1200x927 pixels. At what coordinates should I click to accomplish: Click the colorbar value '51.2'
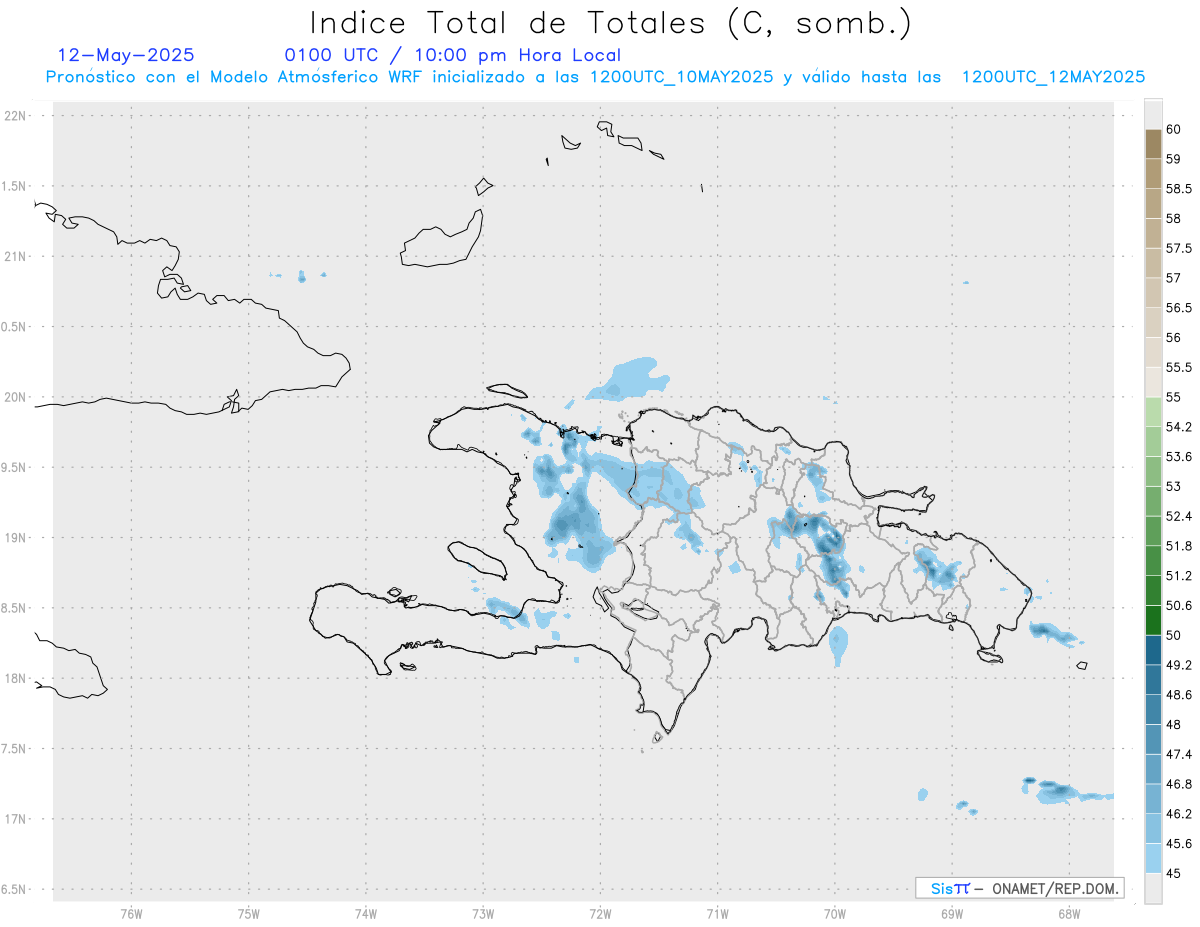1179,576
